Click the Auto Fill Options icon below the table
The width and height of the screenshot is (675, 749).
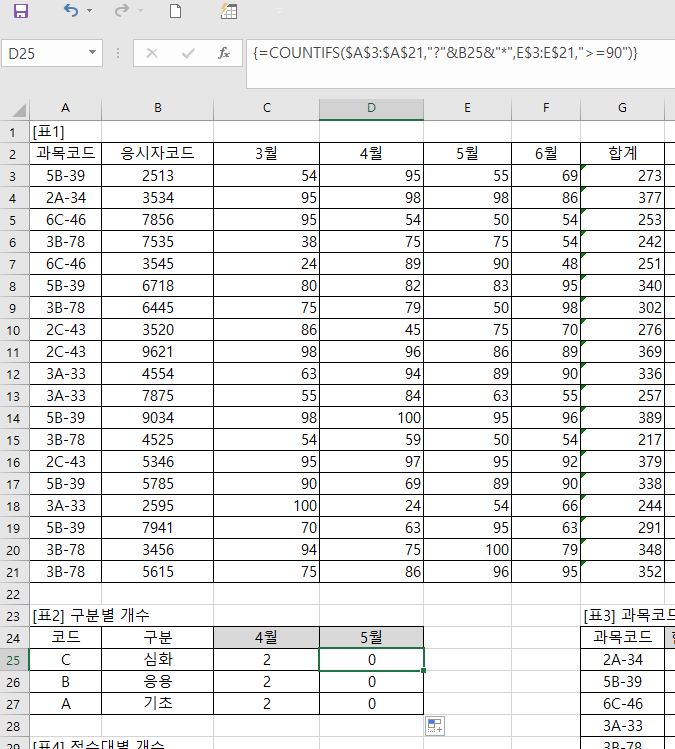[x=435, y=725]
